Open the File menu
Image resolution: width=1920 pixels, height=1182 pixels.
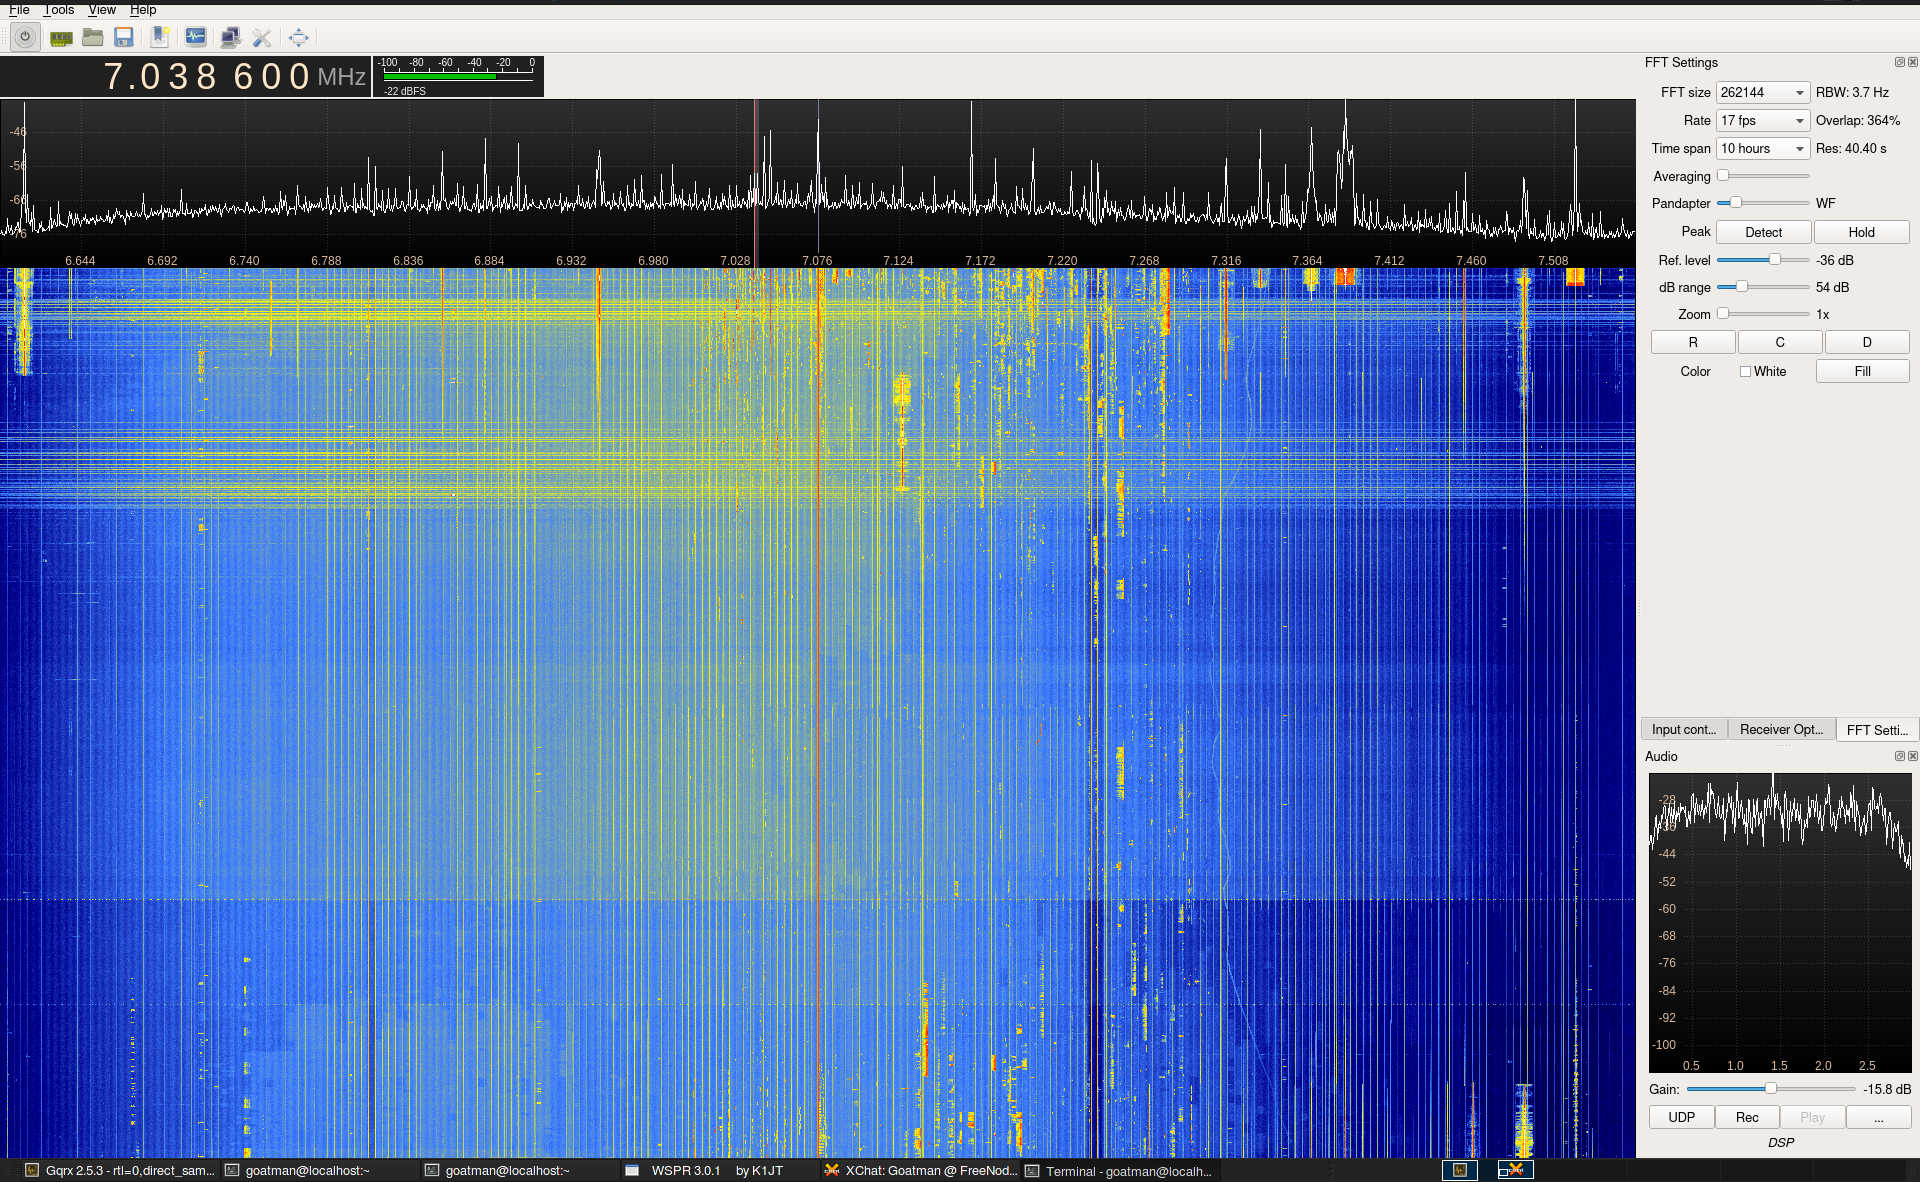click(x=19, y=10)
